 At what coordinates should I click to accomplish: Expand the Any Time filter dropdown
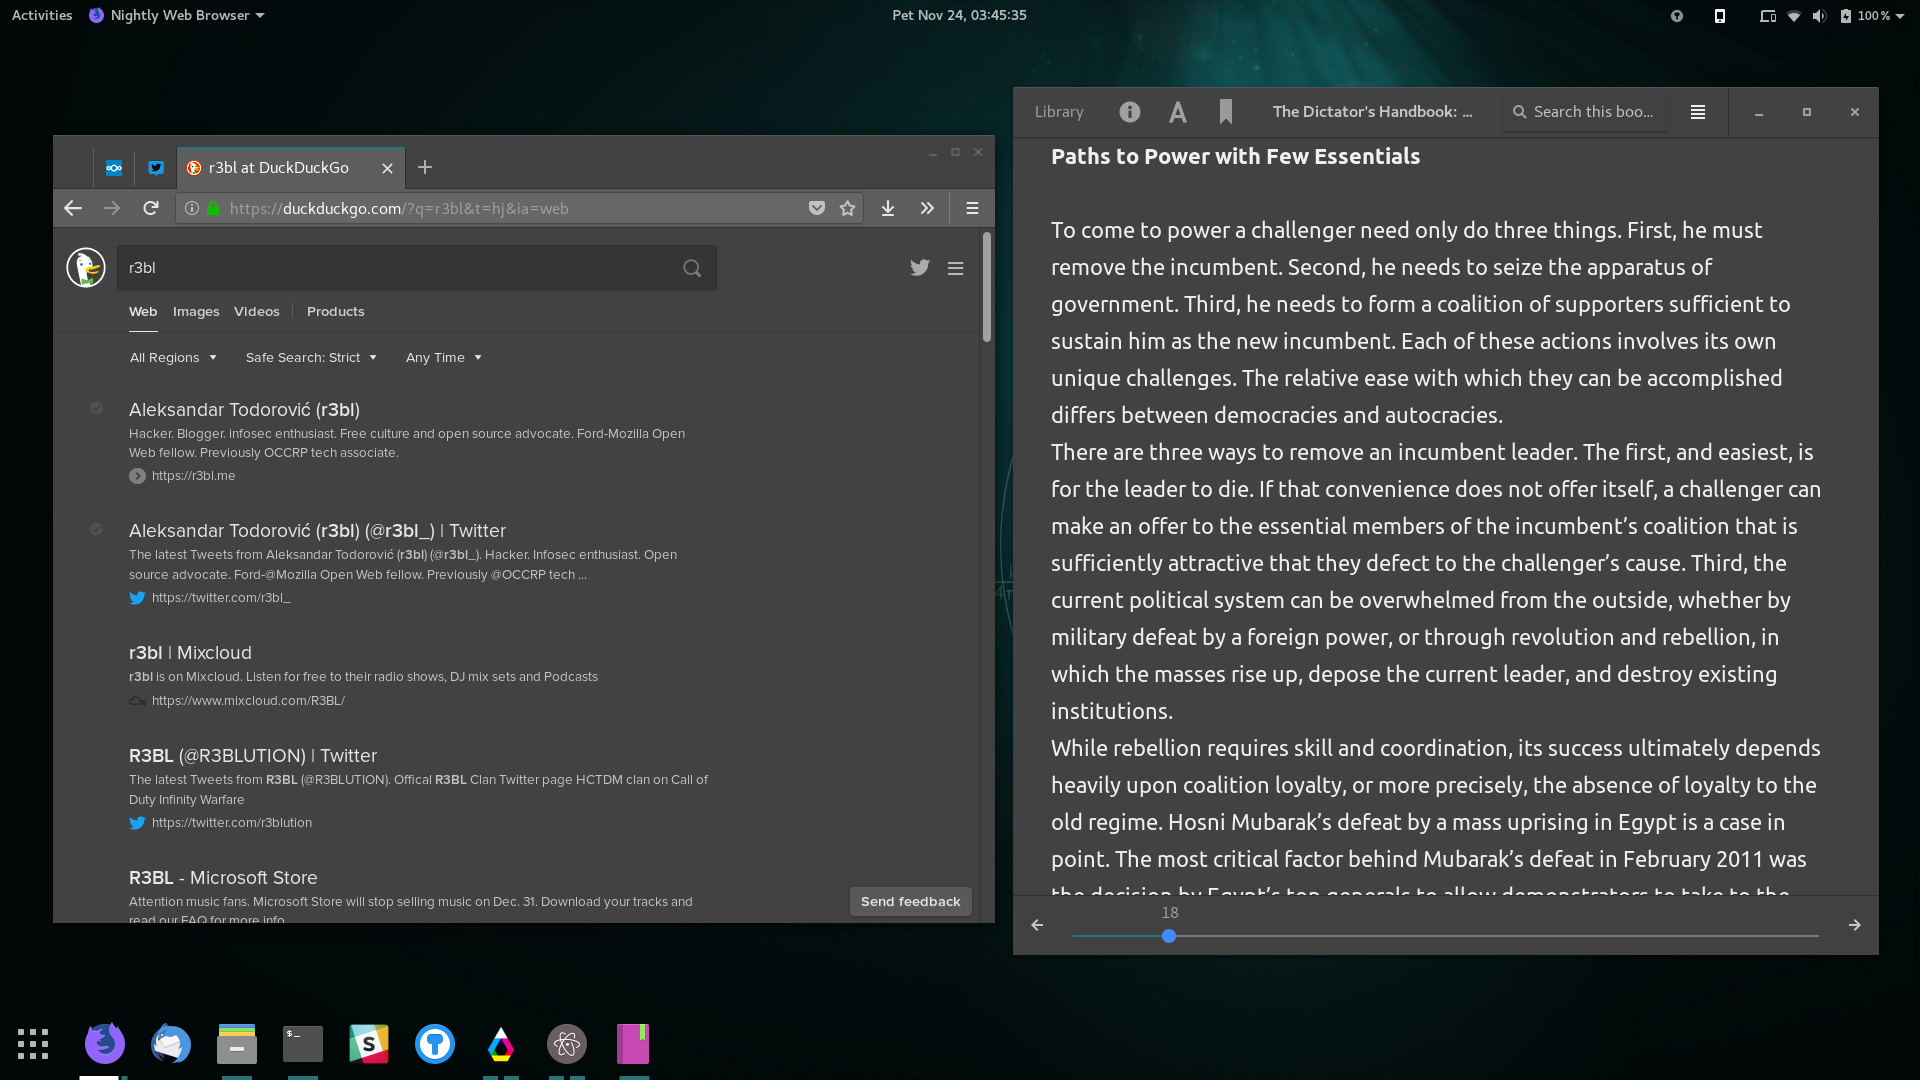tap(443, 358)
